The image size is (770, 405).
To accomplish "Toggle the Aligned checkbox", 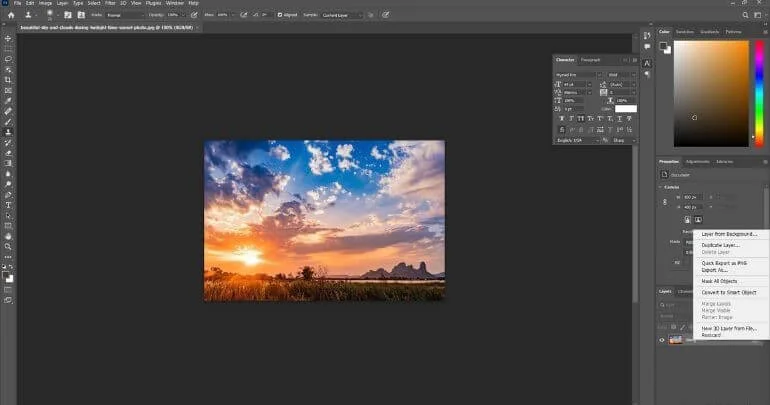I will 279,15.
